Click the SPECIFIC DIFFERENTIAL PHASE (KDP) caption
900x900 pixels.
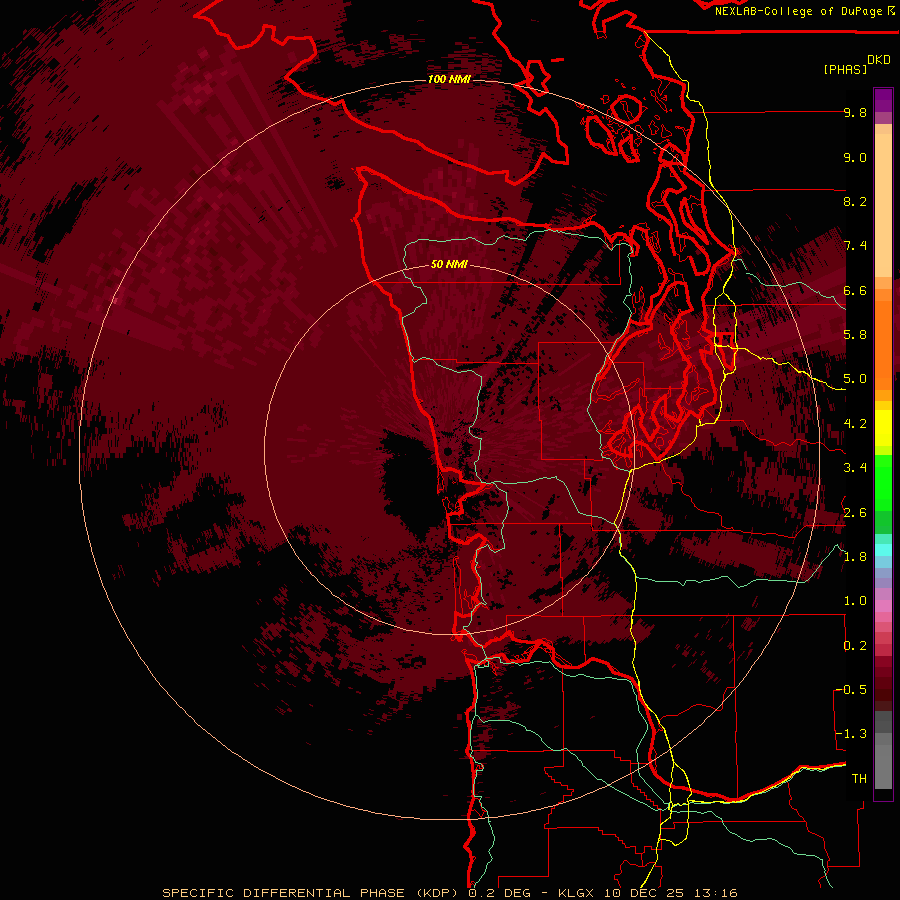[312, 893]
